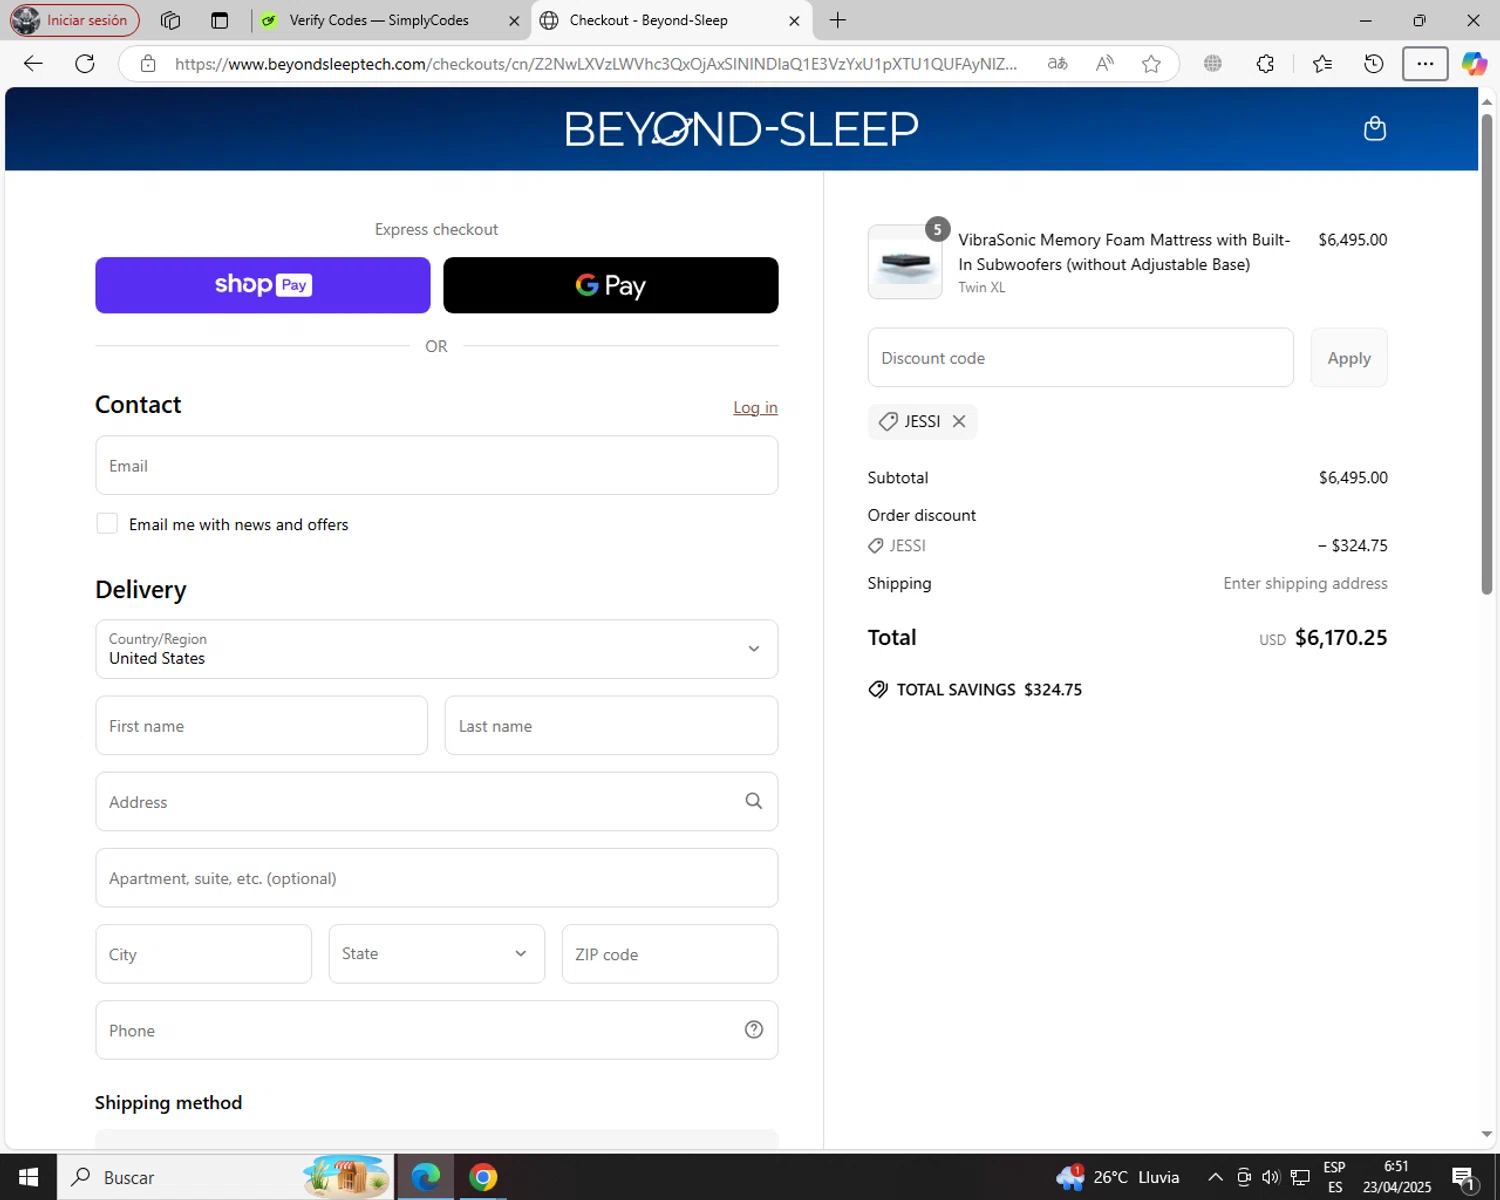Focus the ZIP code field

click(670, 954)
